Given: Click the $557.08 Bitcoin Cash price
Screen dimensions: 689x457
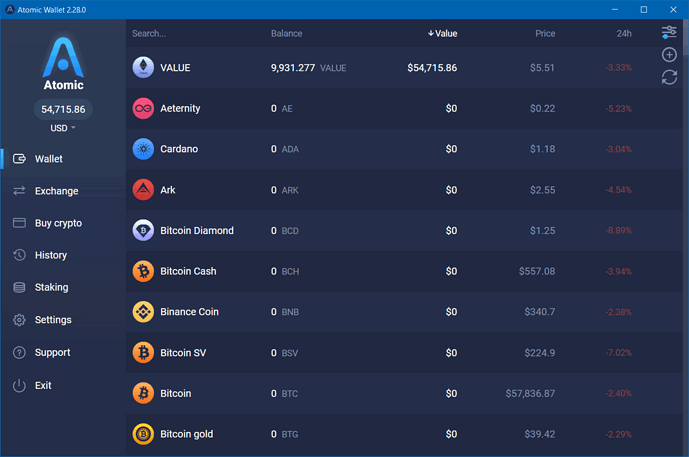Looking at the screenshot, I should (537, 271).
